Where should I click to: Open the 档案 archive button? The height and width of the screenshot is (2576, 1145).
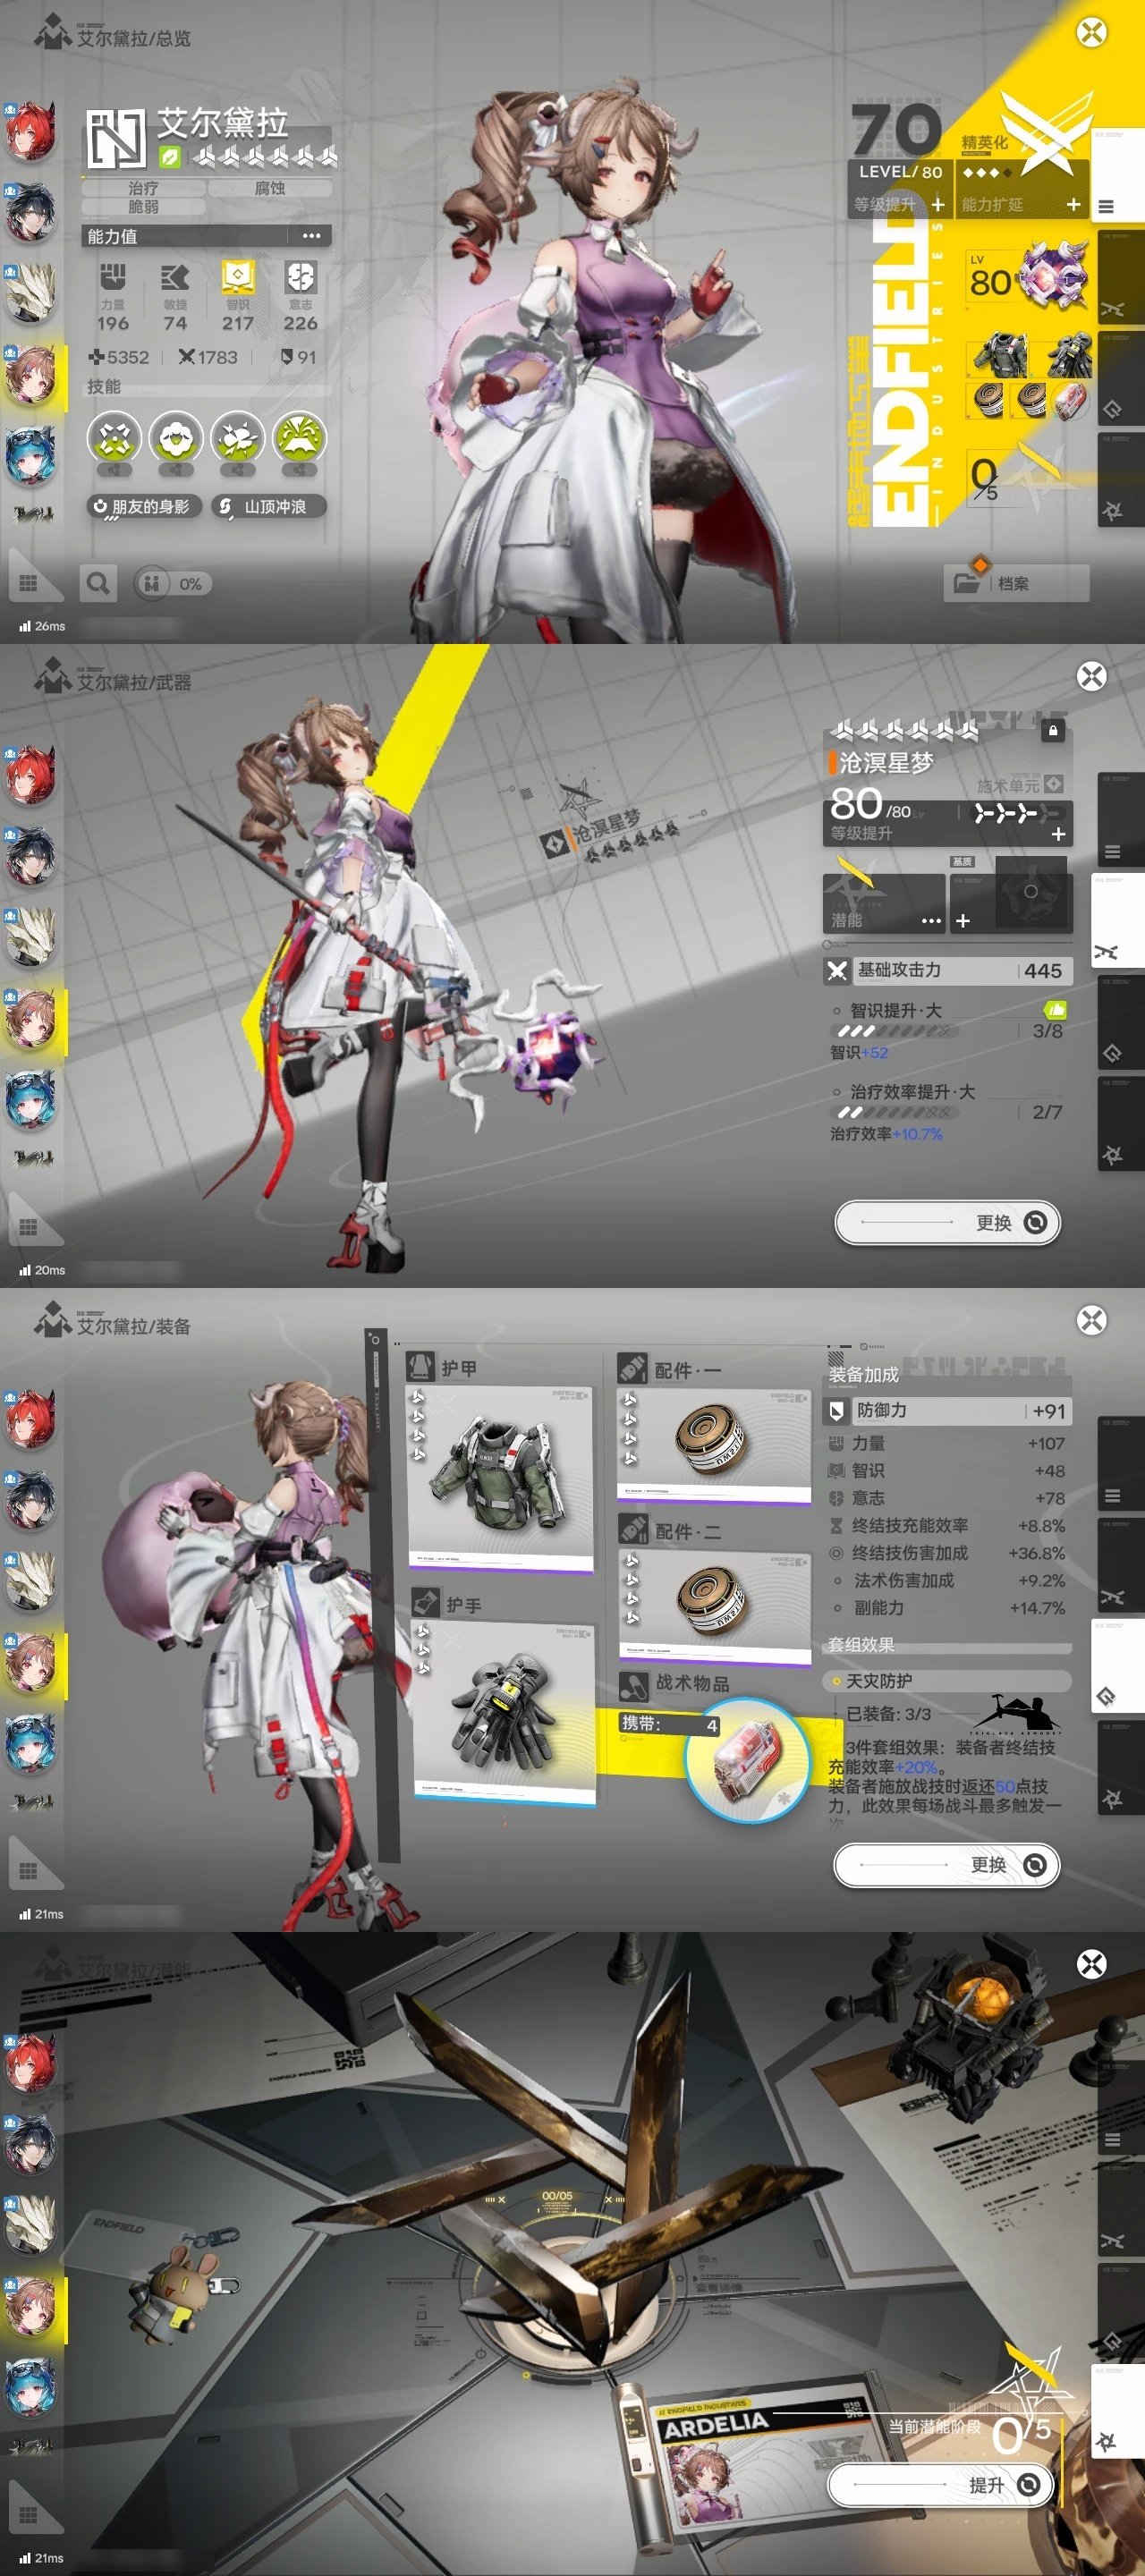click(x=1015, y=583)
